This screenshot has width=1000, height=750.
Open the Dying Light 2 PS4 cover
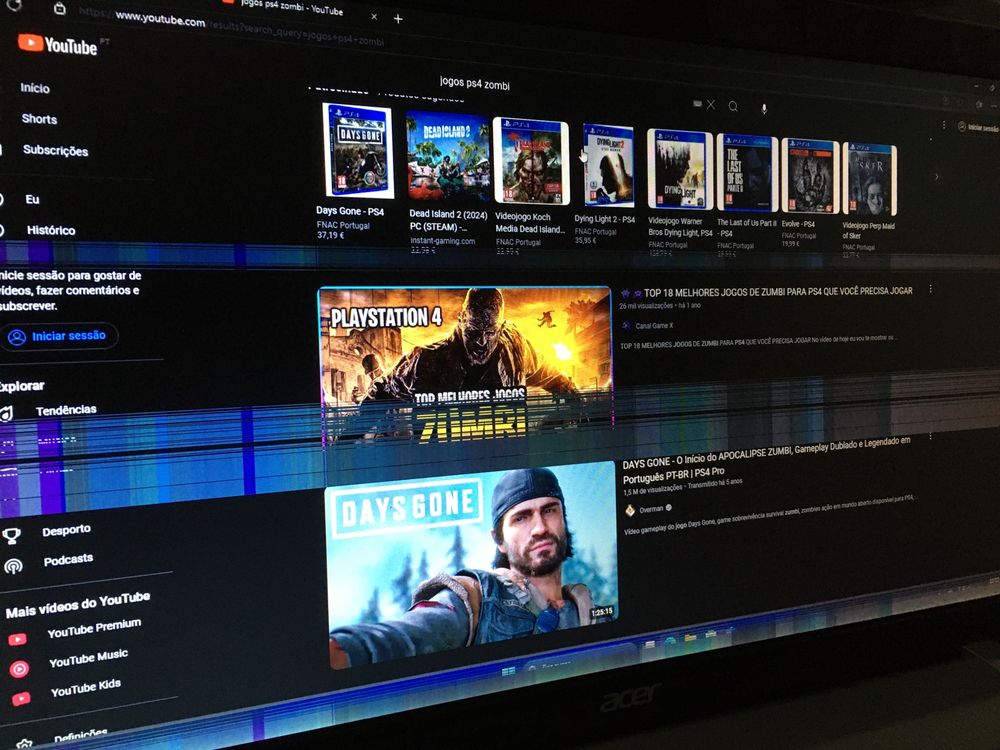(x=608, y=166)
